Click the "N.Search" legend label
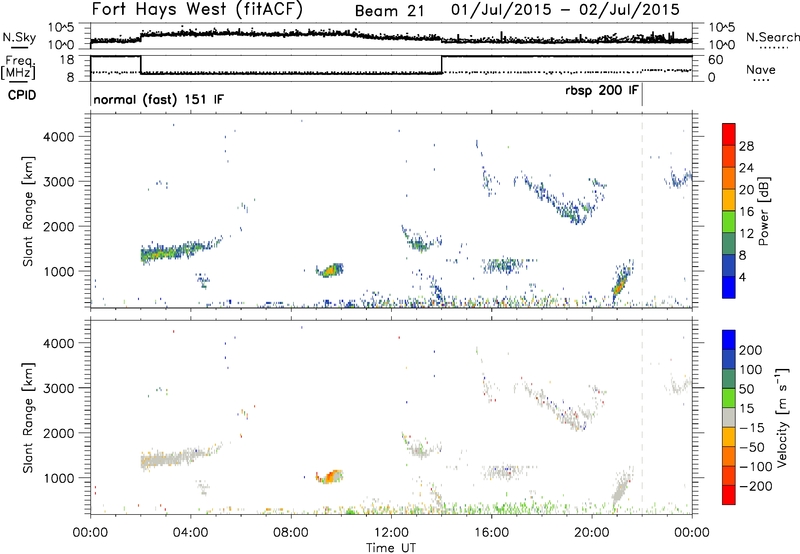800x554 pixels. coord(772,37)
